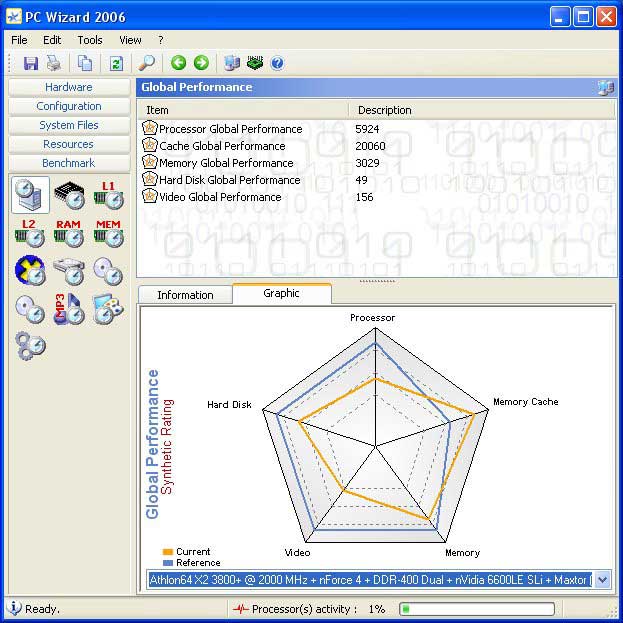Open the Configuration category

click(x=69, y=106)
